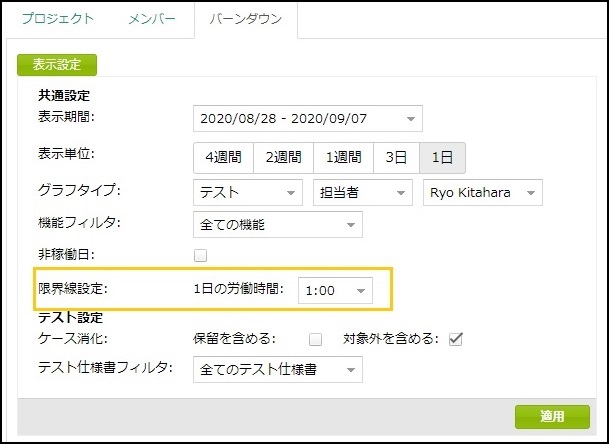
Task: Uncheck the 対象外を含める checkbox
Action: (x=456, y=339)
